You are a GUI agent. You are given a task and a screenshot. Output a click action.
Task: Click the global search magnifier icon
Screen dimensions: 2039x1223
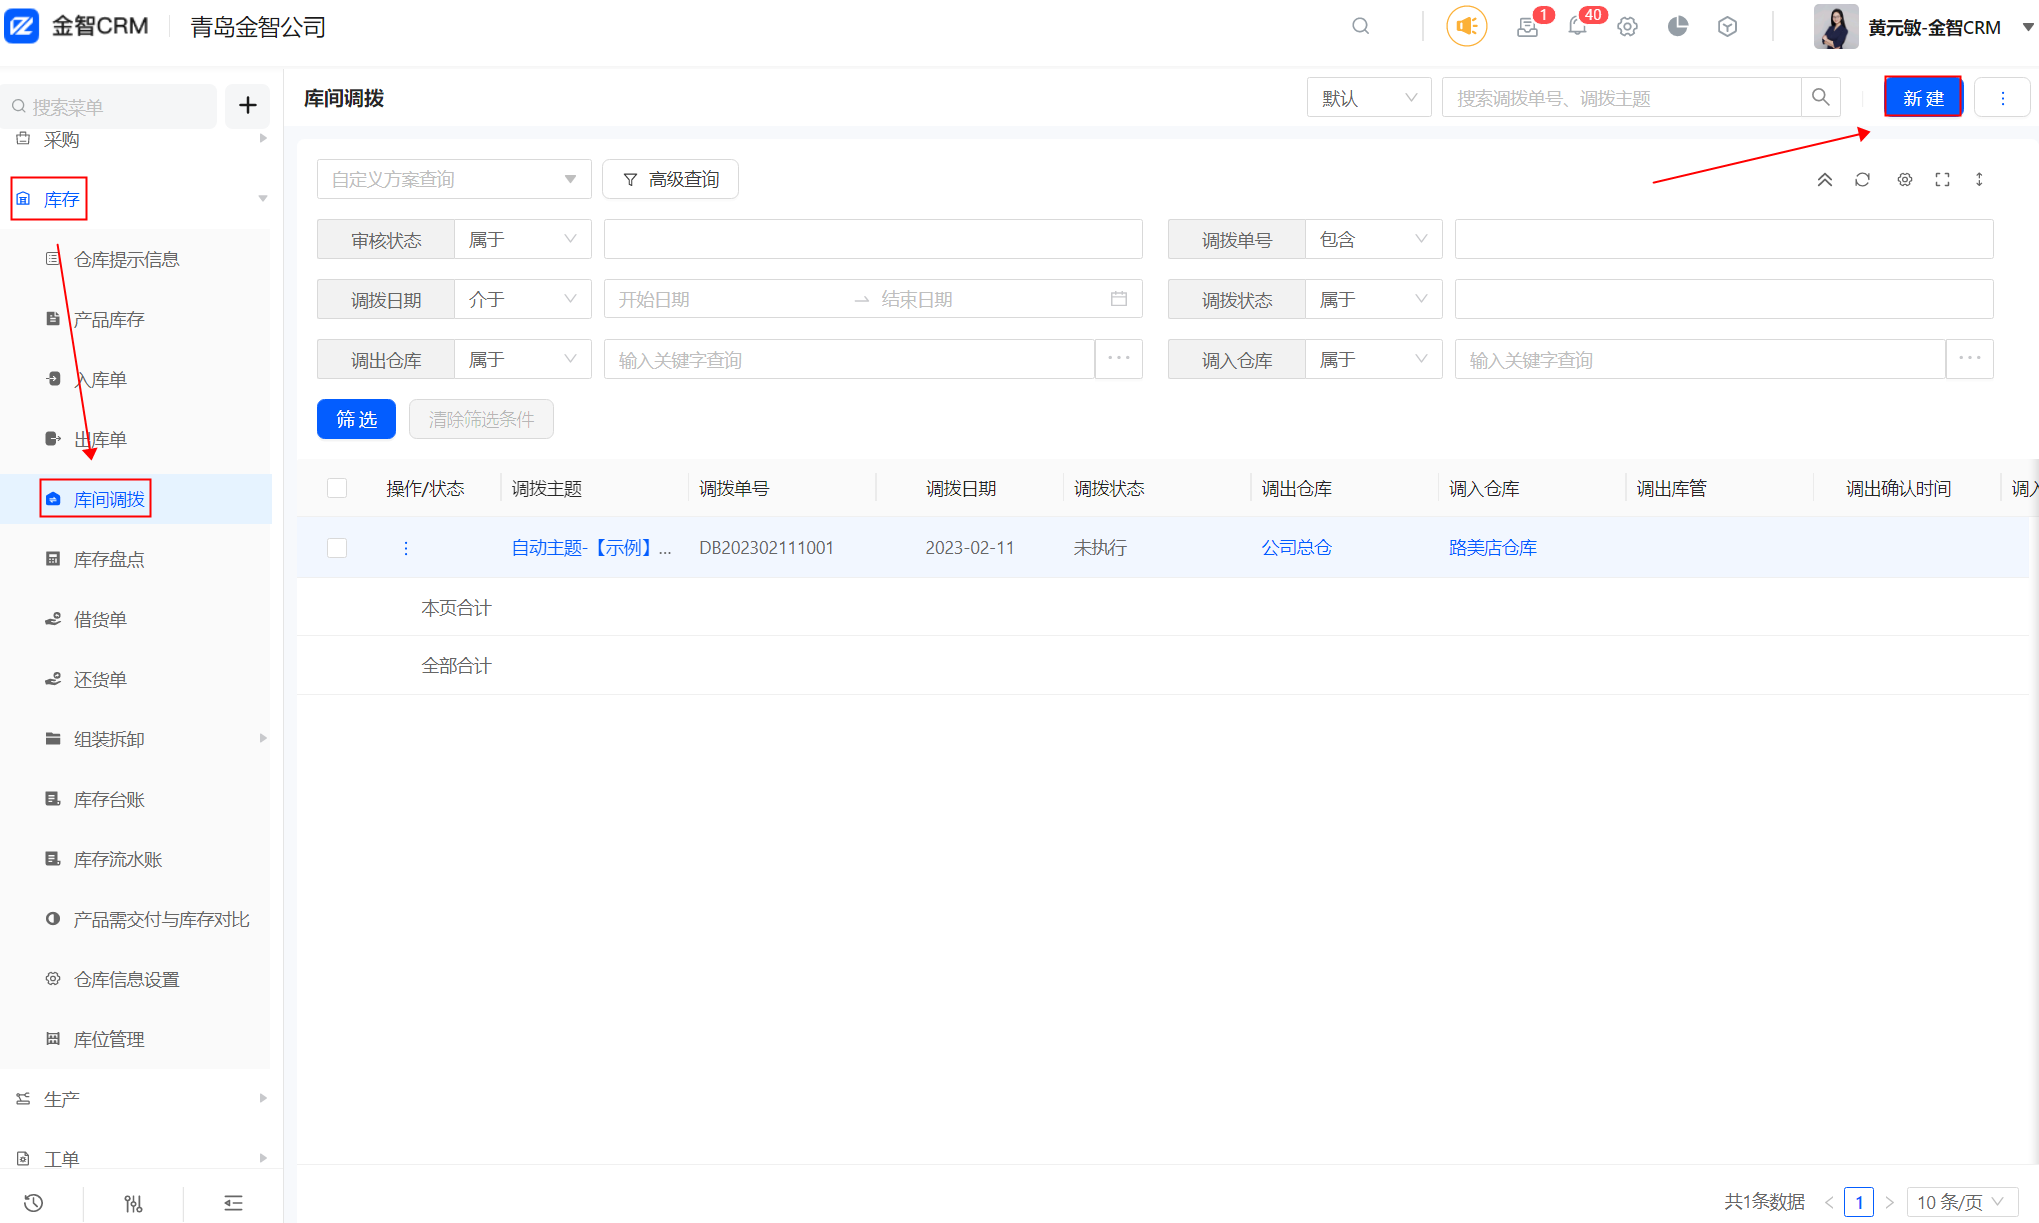[1360, 26]
